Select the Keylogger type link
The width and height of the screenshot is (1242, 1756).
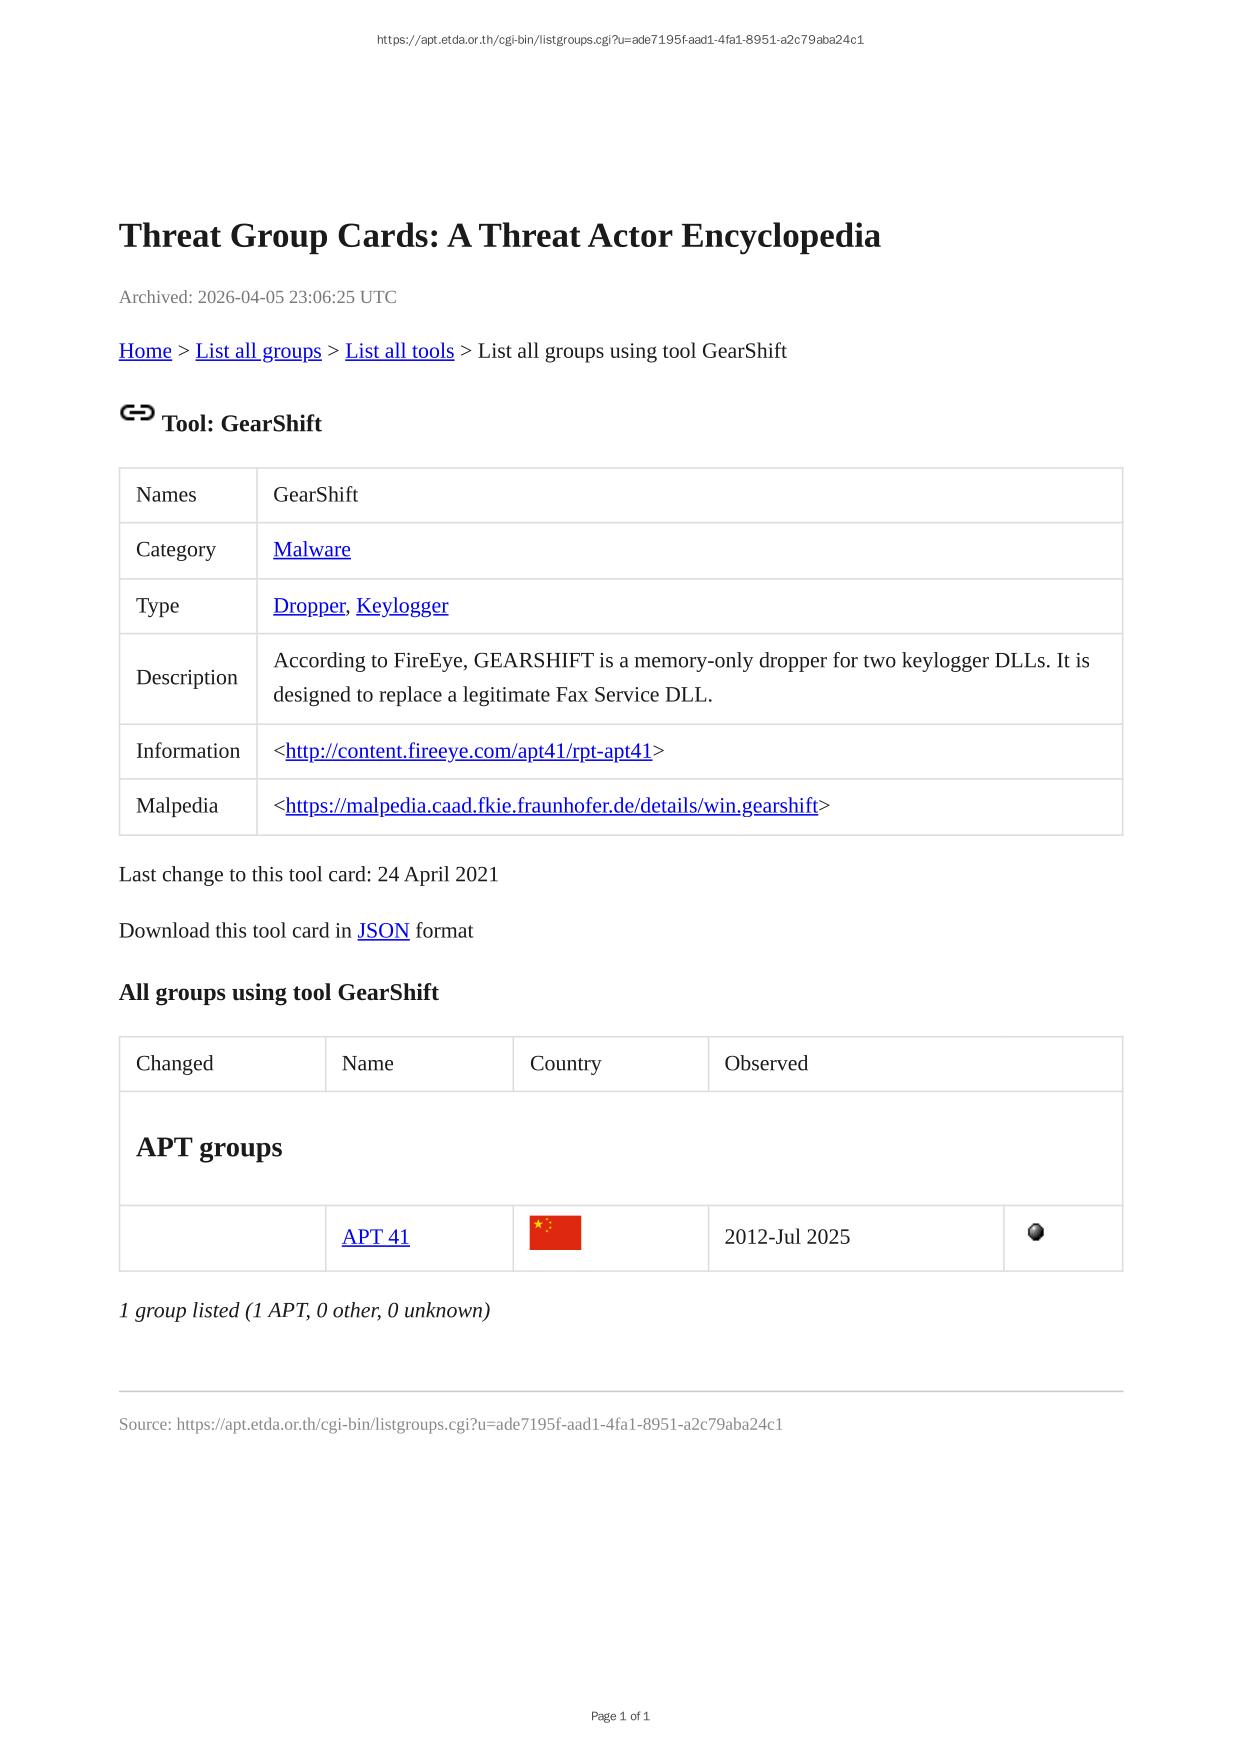[402, 605]
